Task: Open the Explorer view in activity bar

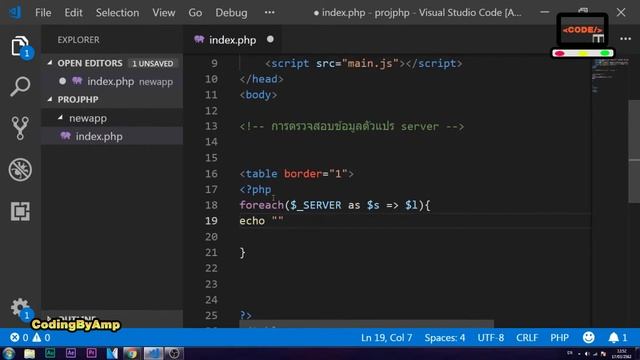Action: pos(20,46)
